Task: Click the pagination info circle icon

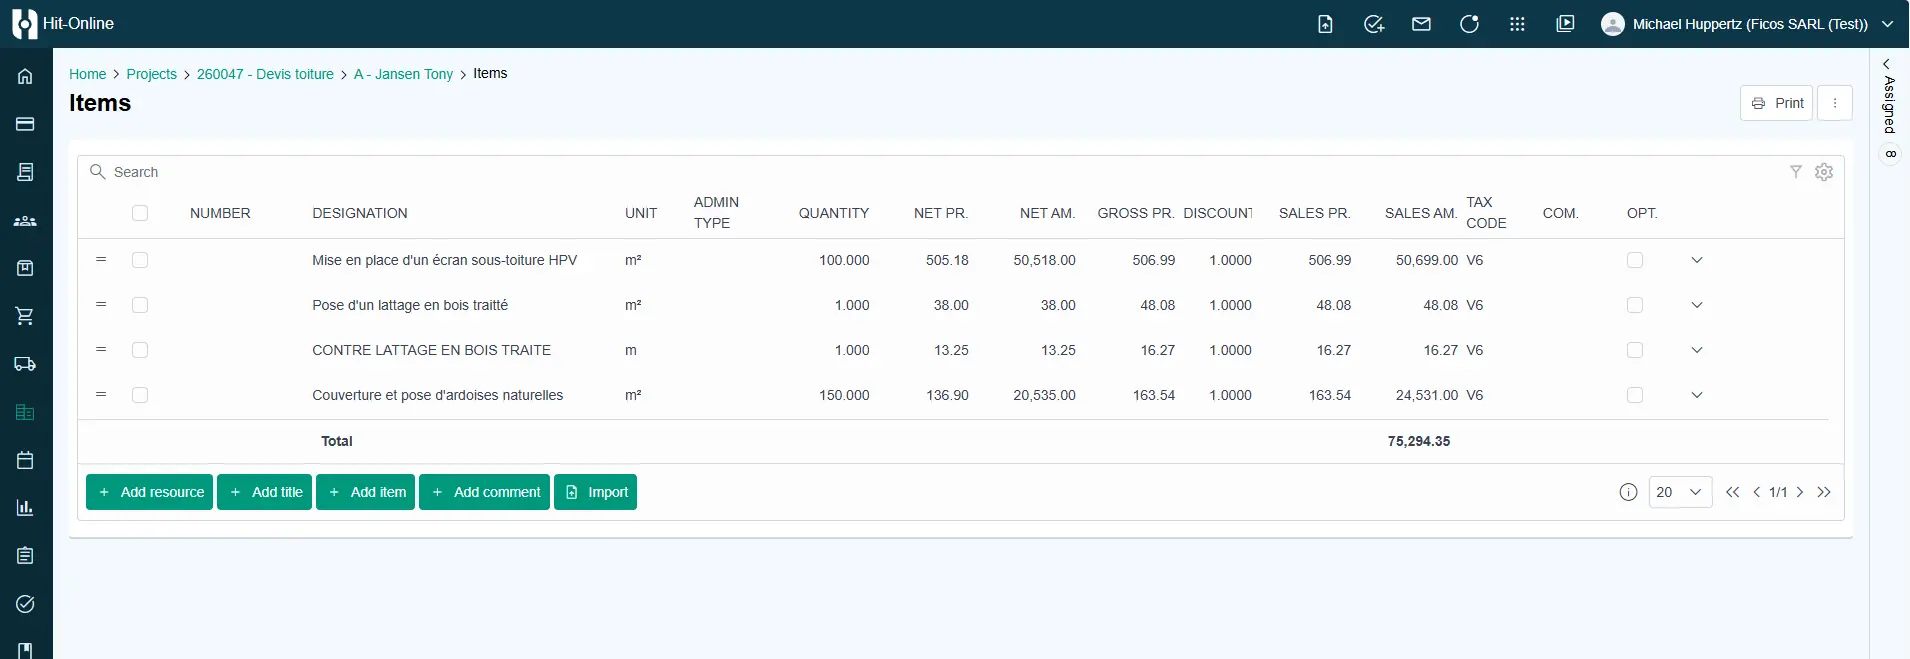Action: (1628, 492)
